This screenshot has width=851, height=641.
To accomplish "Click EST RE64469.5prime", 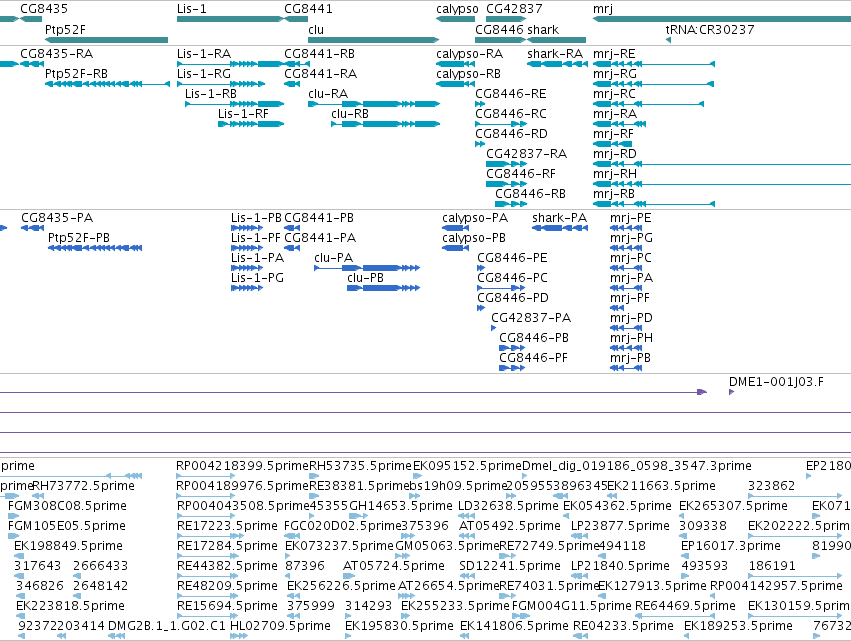I will point(675,616).
